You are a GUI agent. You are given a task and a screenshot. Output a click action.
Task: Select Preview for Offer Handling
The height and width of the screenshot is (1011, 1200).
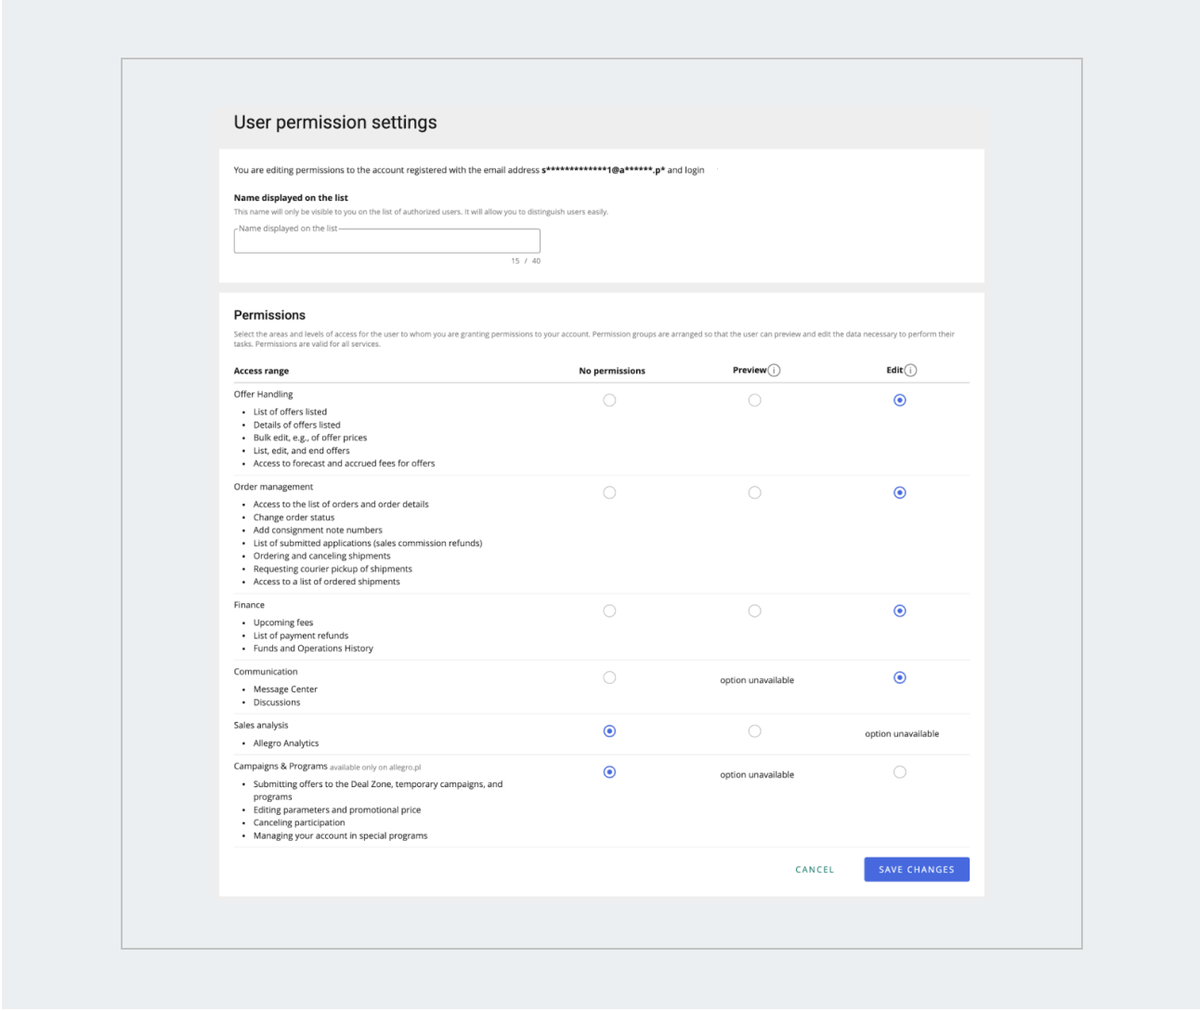coord(754,400)
